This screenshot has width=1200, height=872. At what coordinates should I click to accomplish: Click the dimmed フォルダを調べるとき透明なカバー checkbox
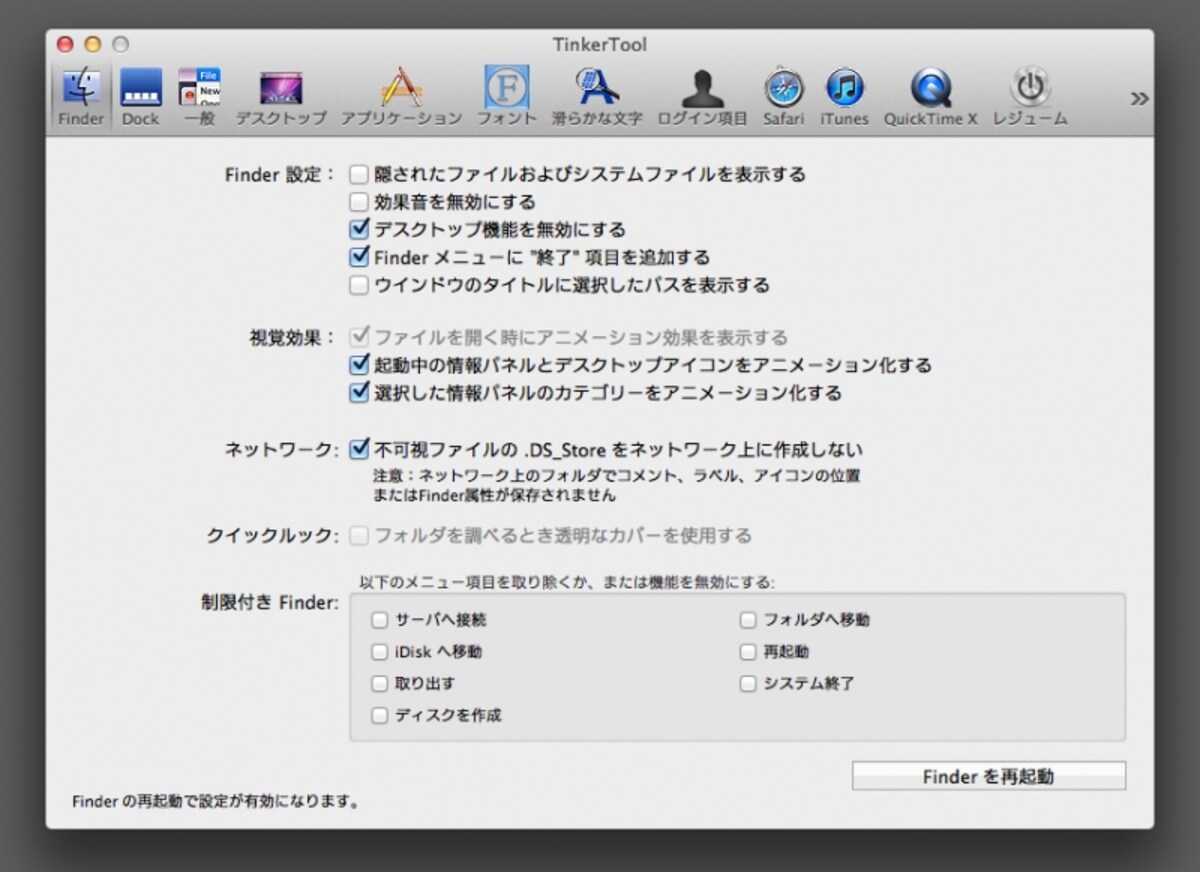coord(359,535)
